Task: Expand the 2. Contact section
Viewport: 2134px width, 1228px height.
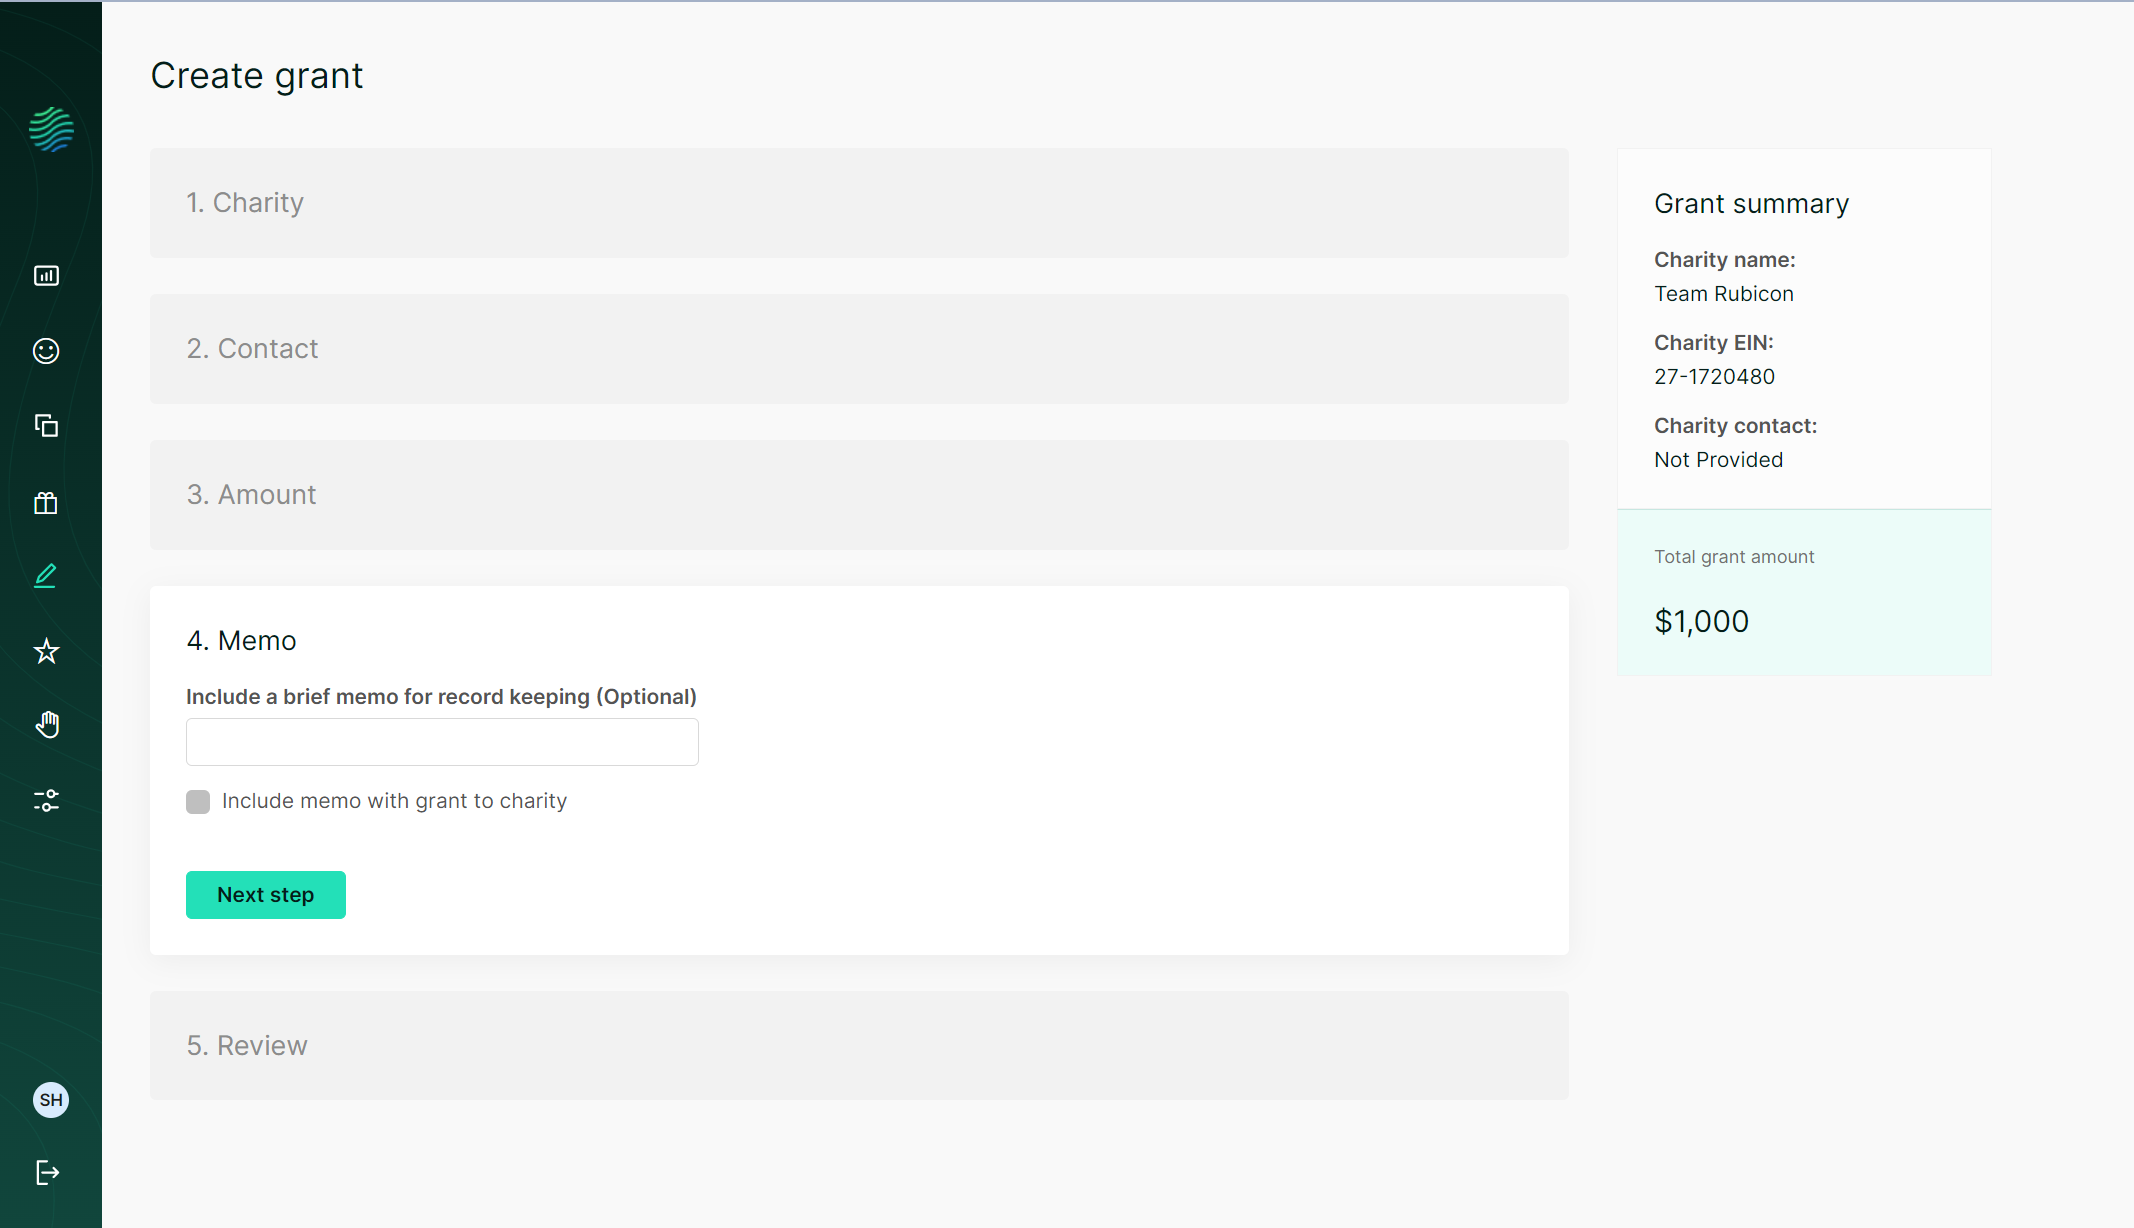Action: point(858,349)
